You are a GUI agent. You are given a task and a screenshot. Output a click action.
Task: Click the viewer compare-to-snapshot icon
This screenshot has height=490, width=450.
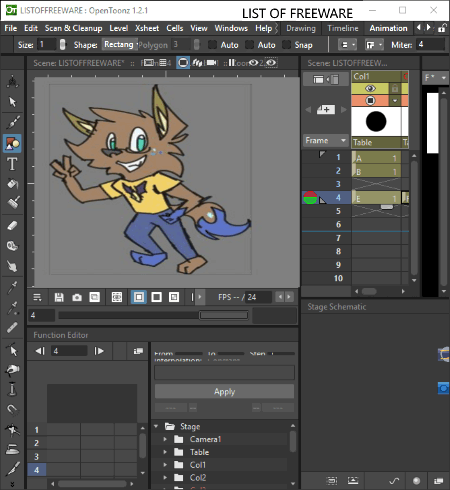click(x=95, y=297)
